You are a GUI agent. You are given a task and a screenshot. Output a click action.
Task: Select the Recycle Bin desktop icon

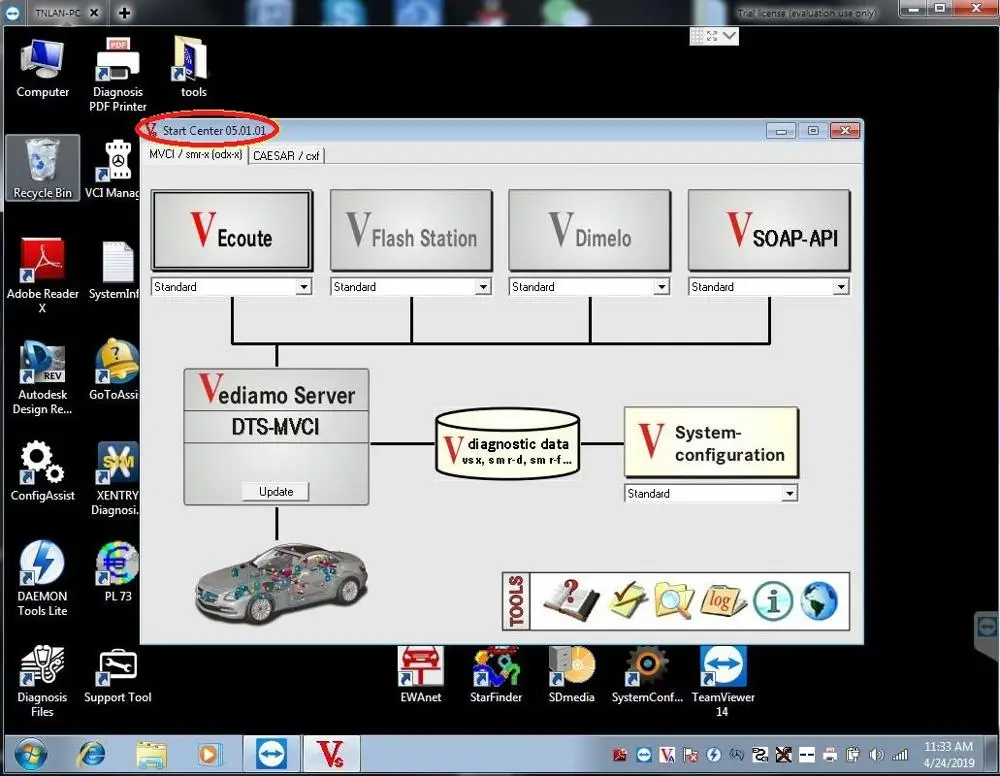point(43,168)
